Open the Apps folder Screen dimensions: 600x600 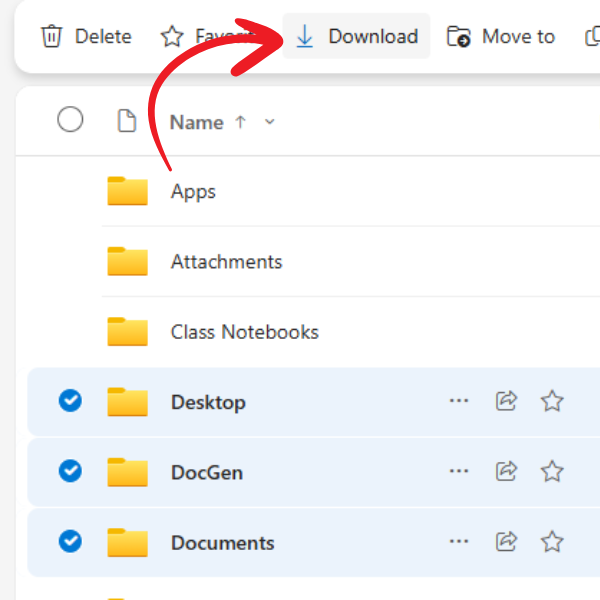click(x=193, y=191)
